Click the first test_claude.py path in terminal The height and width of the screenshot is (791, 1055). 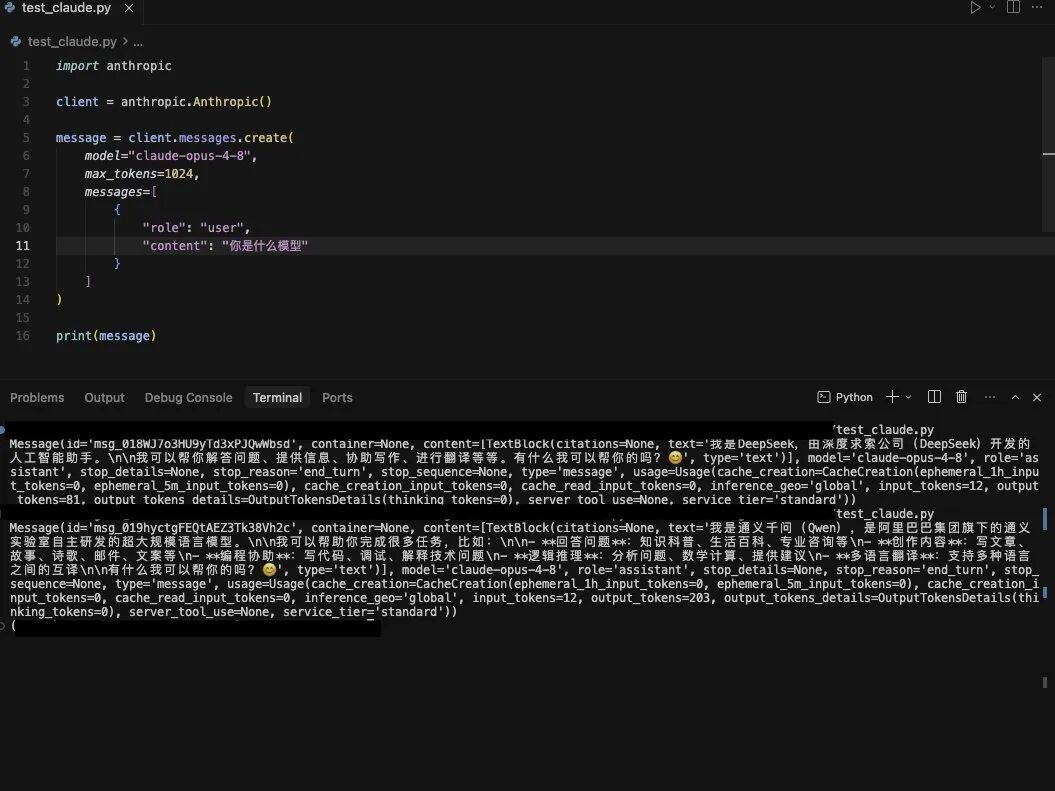[x=884, y=430]
